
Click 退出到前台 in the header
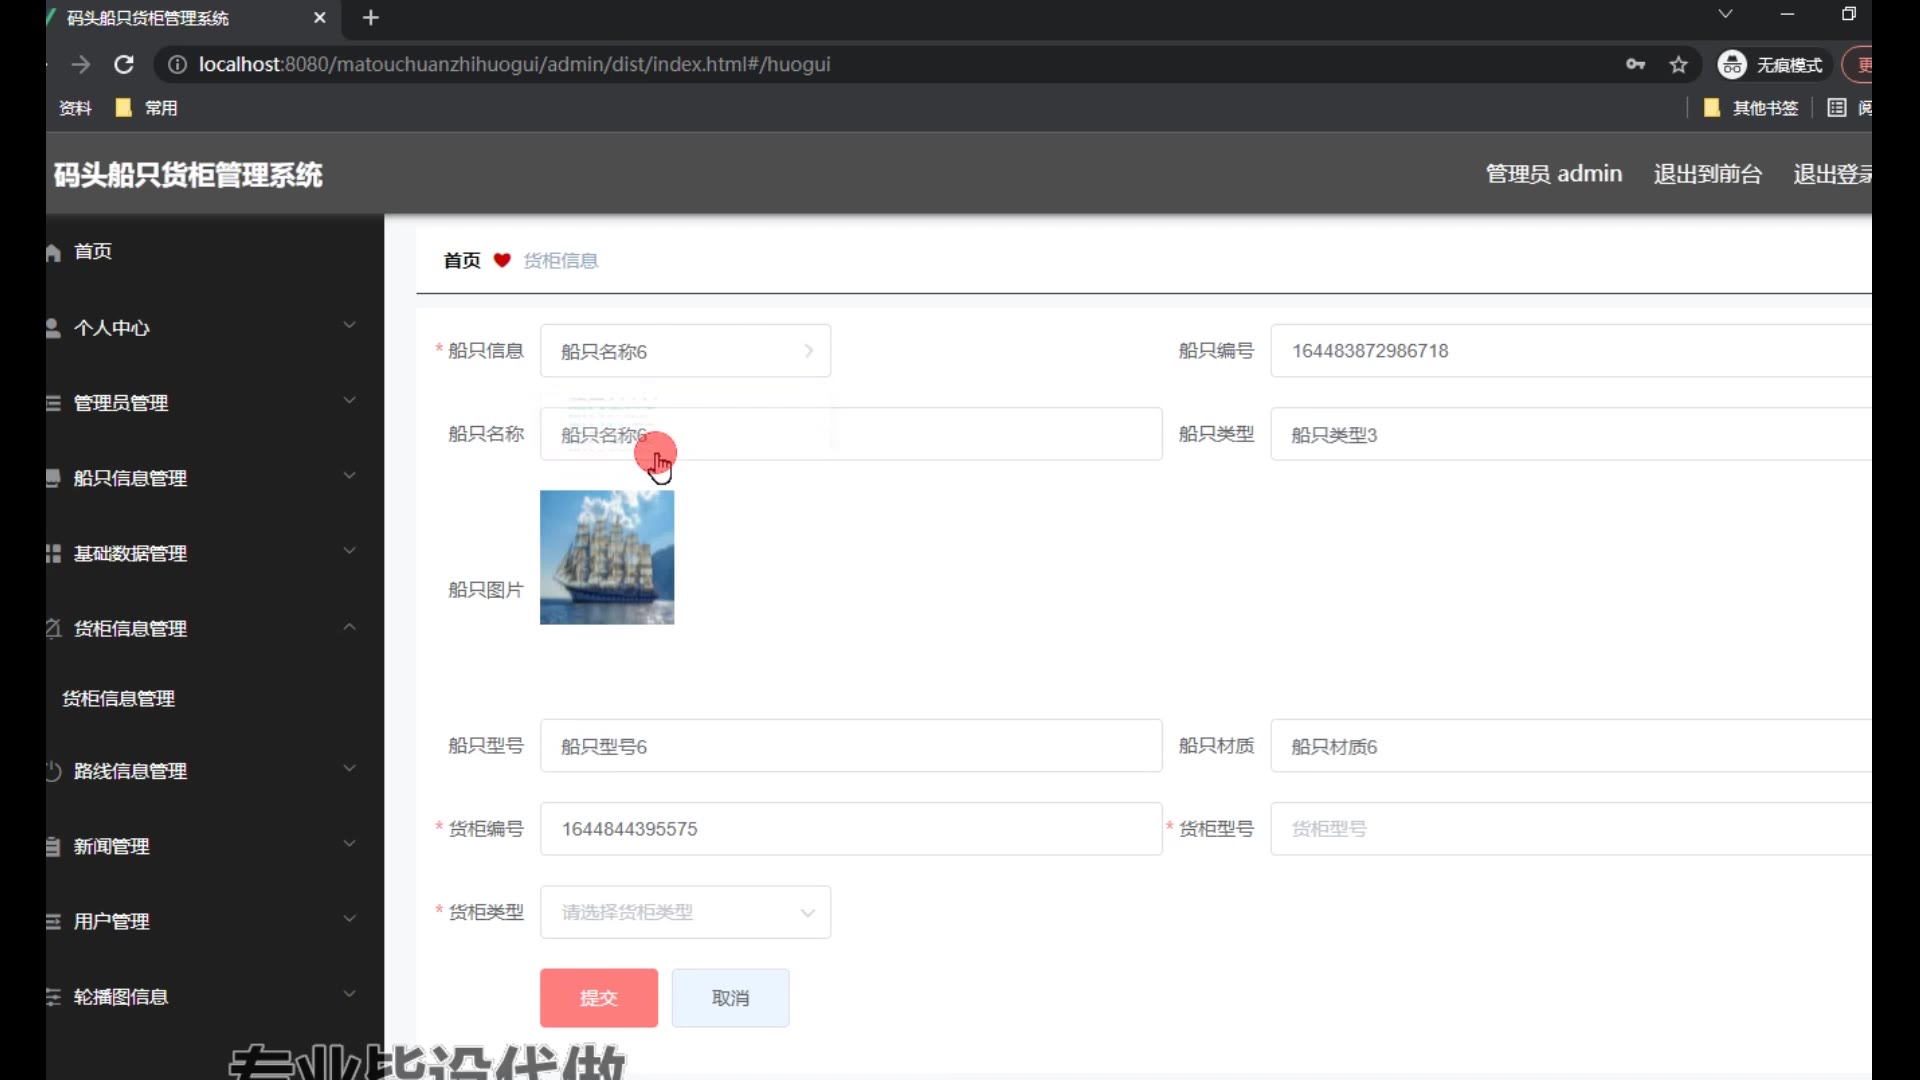tap(1708, 174)
